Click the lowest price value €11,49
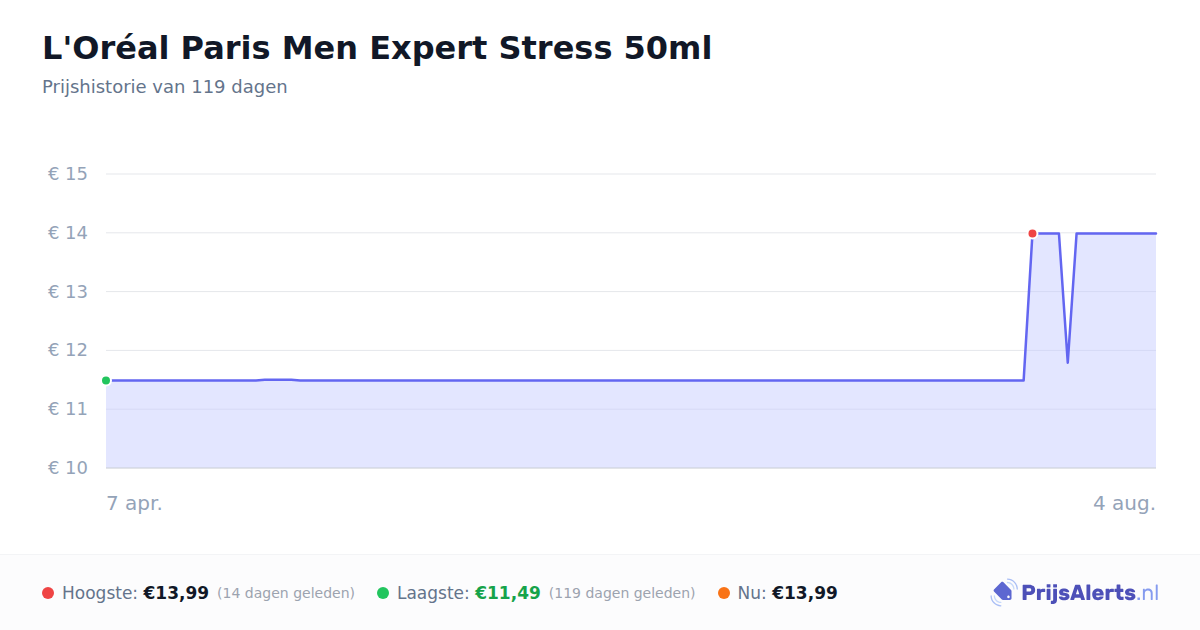The height and width of the screenshot is (630, 1200). click(x=508, y=593)
